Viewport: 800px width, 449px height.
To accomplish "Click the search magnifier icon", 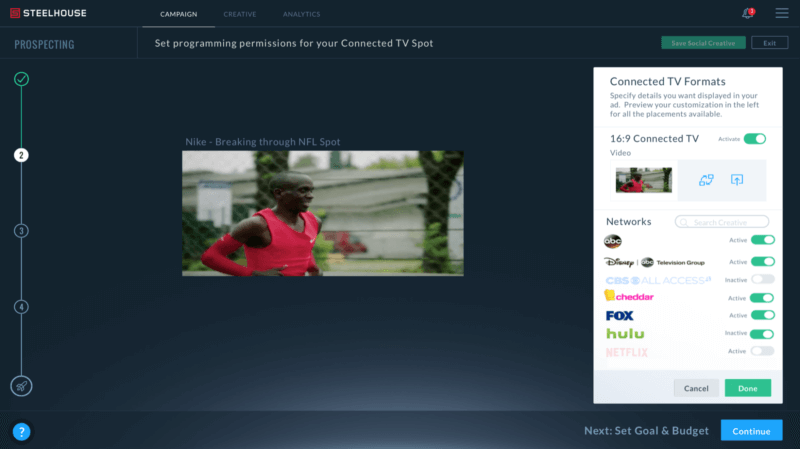I will point(684,222).
